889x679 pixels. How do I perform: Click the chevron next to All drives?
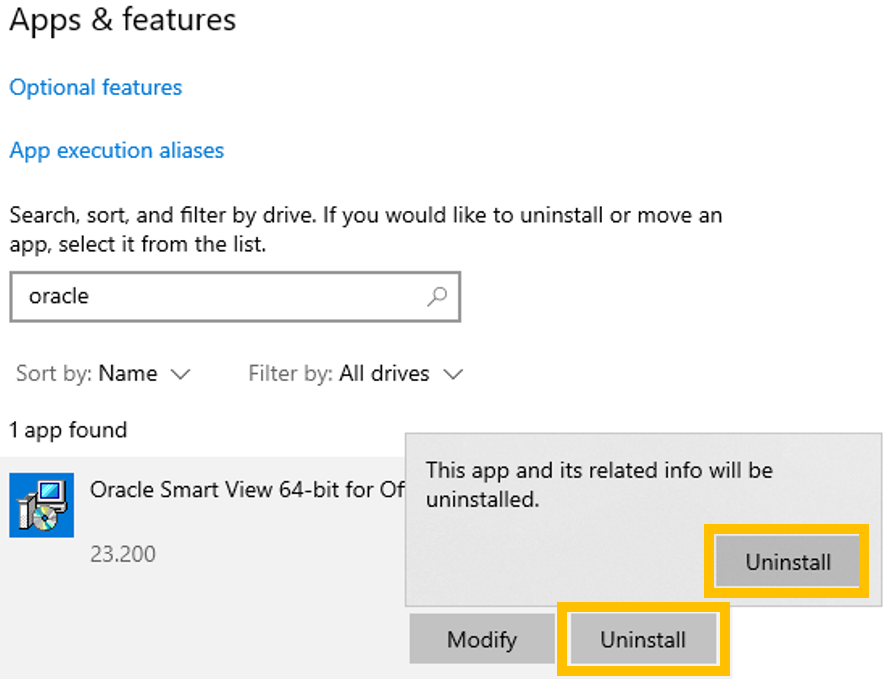(x=453, y=374)
